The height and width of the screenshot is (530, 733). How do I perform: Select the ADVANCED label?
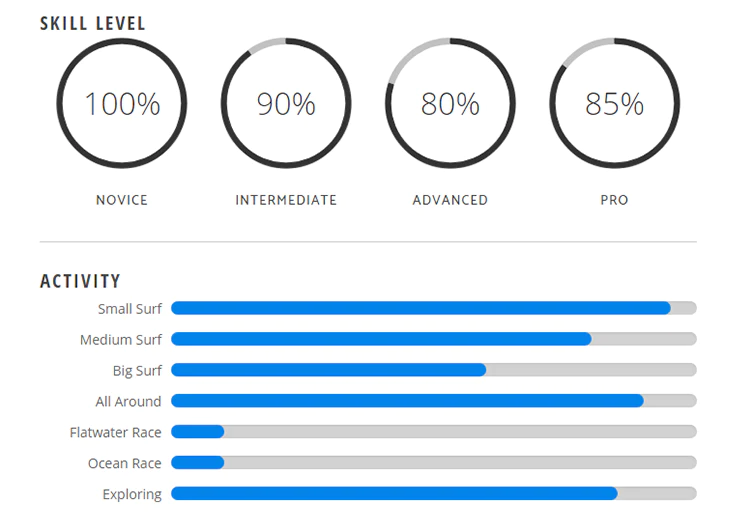tap(450, 200)
